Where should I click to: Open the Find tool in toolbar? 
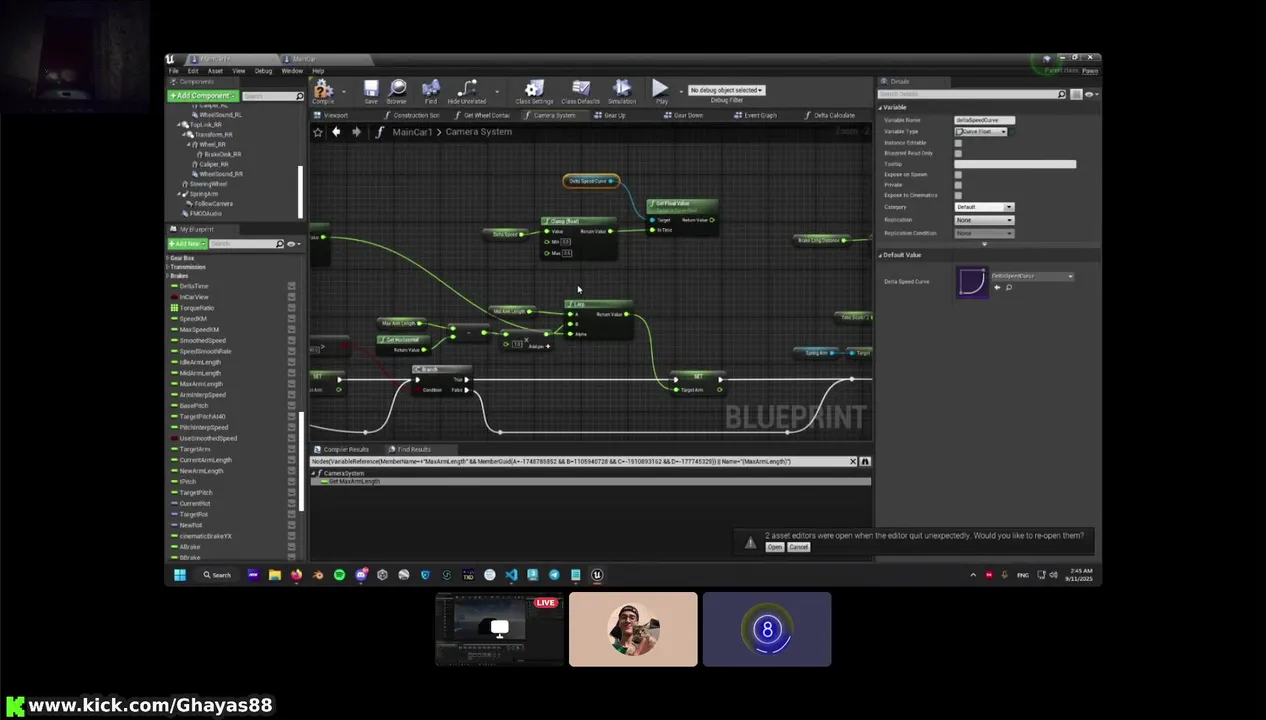(431, 90)
